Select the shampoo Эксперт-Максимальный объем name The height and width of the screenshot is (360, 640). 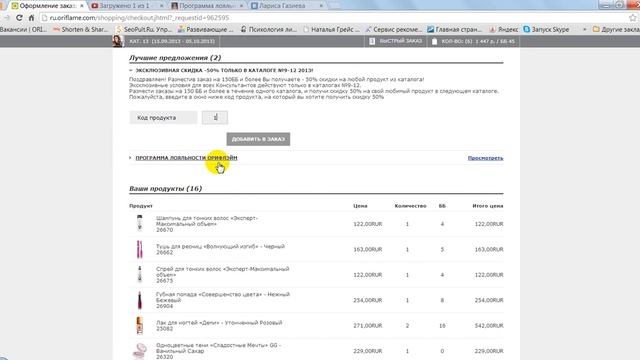[207, 221]
